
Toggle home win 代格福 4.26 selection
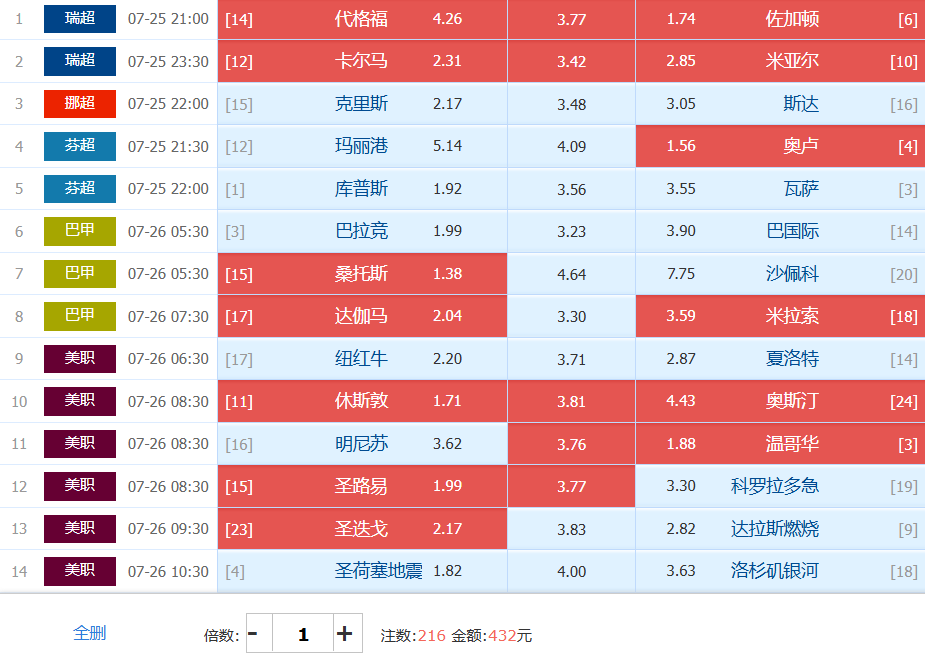[x=362, y=19]
